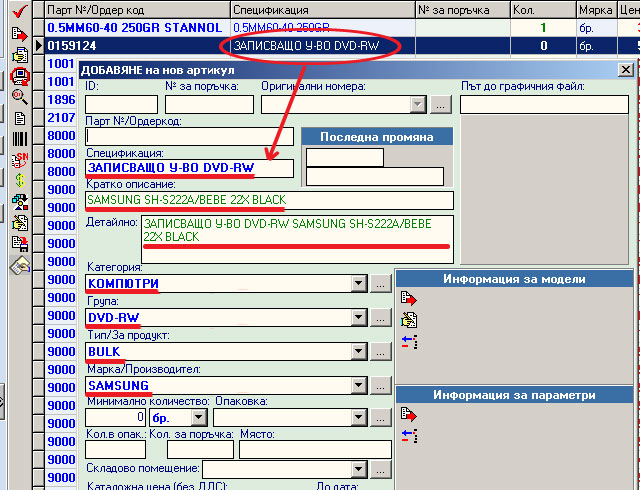Open the Оригинални номера dropdown arrow

point(418,105)
